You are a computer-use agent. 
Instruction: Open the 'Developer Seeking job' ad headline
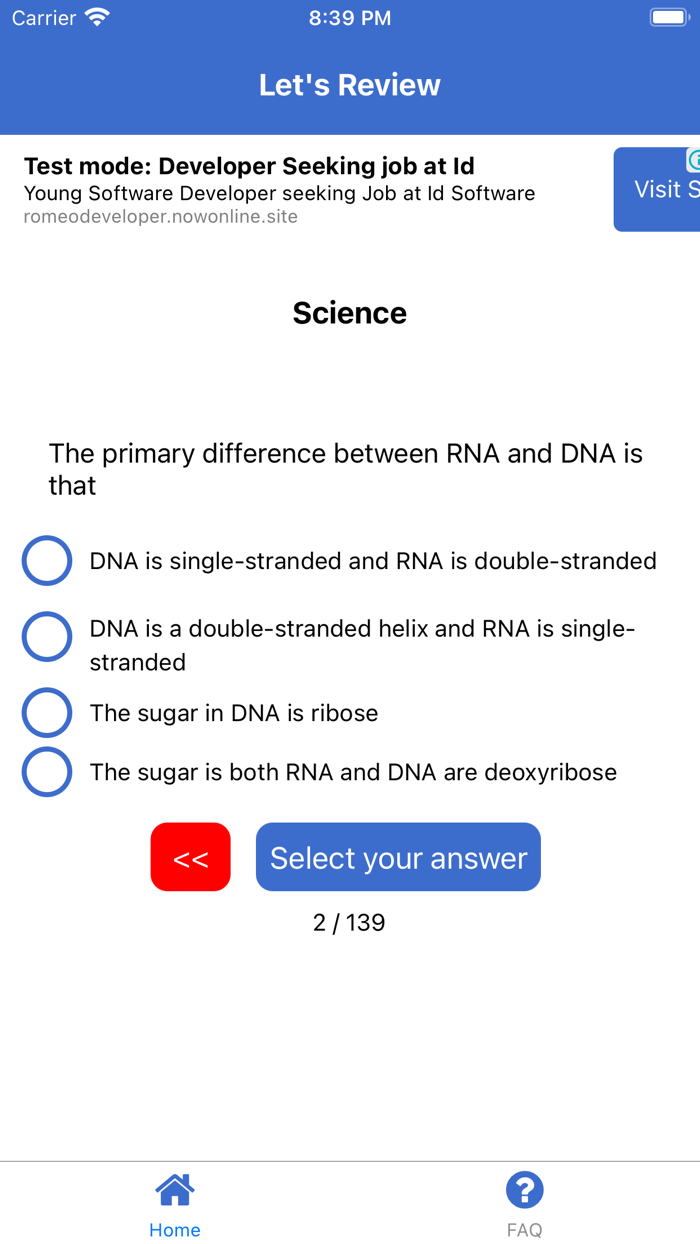point(249,166)
